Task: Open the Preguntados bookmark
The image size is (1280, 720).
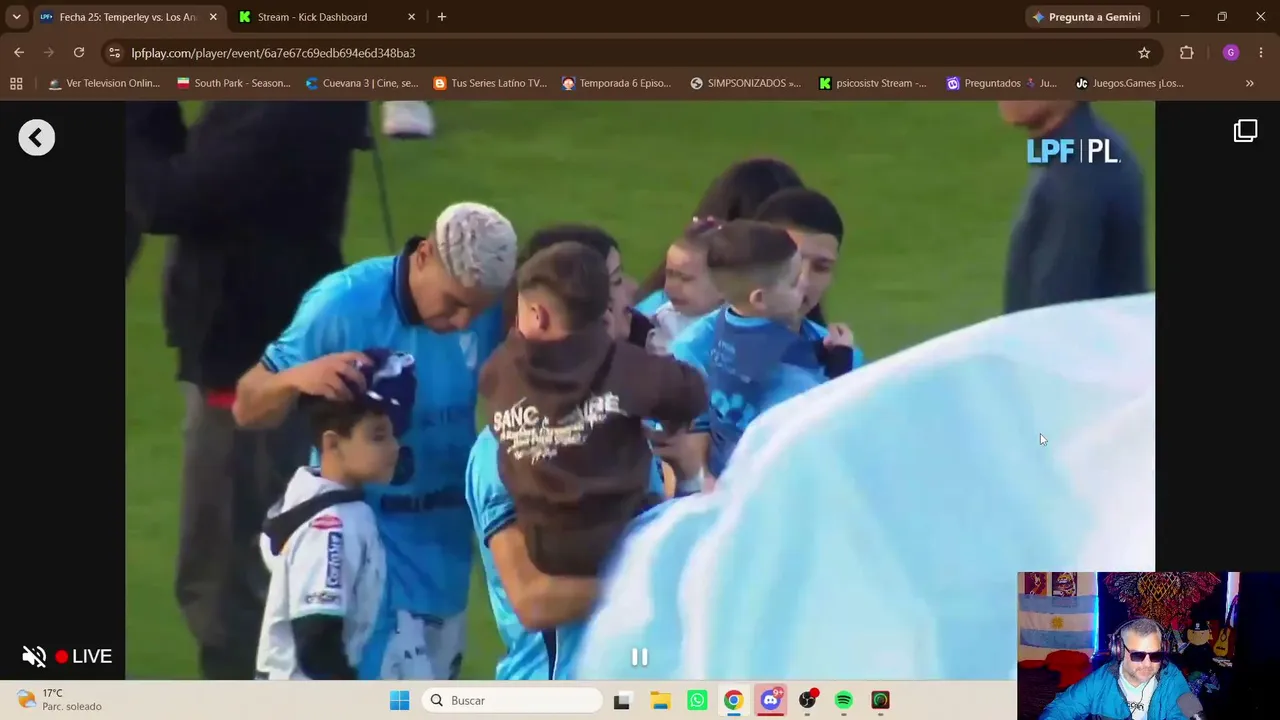Action: click(x=1002, y=83)
